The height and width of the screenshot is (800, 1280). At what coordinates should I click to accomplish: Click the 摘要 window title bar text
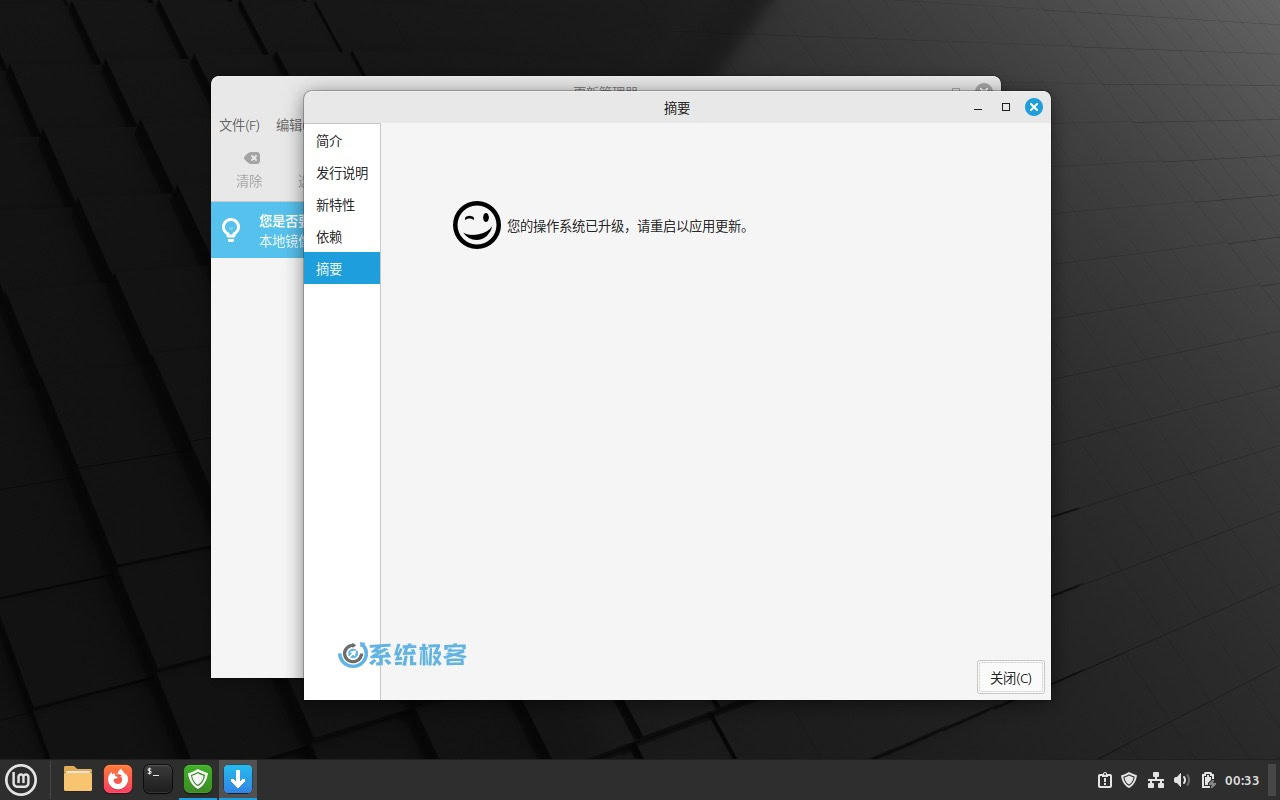click(x=677, y=108)
